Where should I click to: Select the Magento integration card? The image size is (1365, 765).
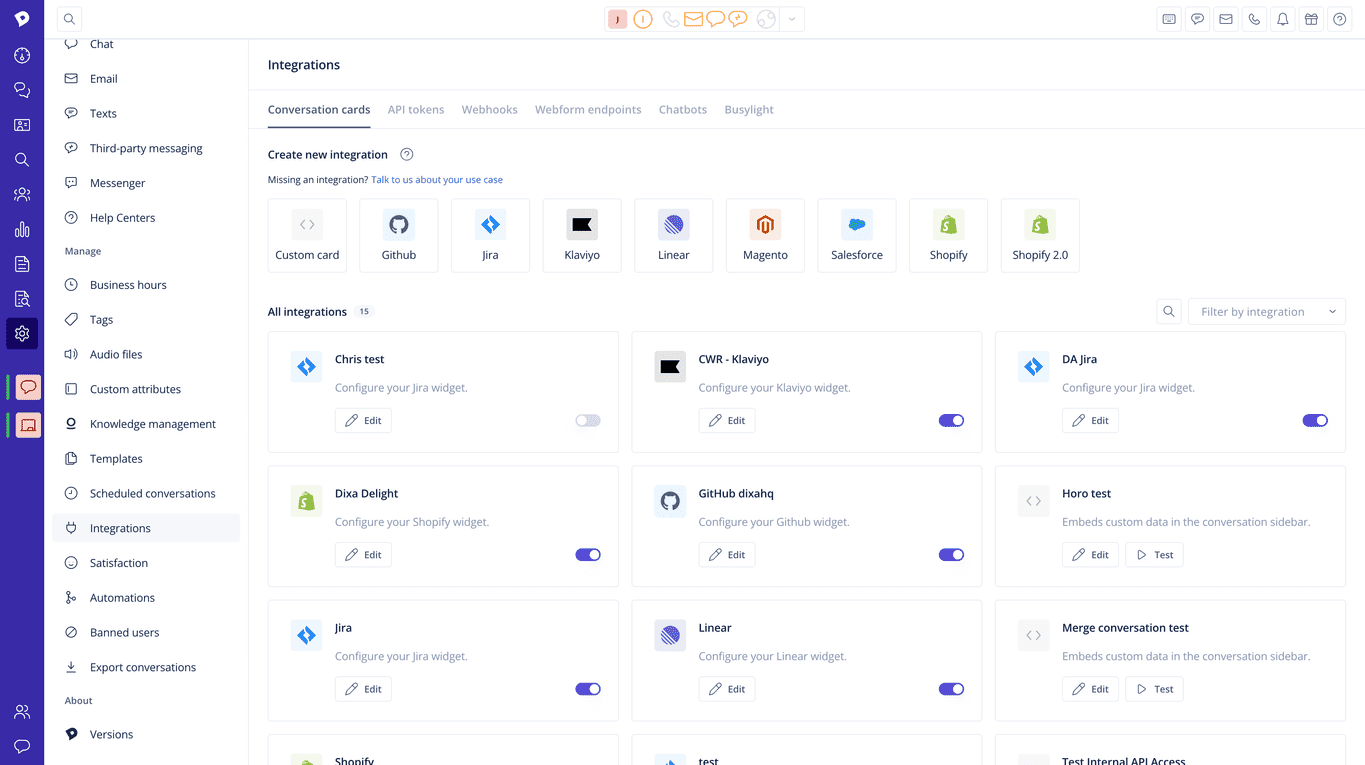765,235
